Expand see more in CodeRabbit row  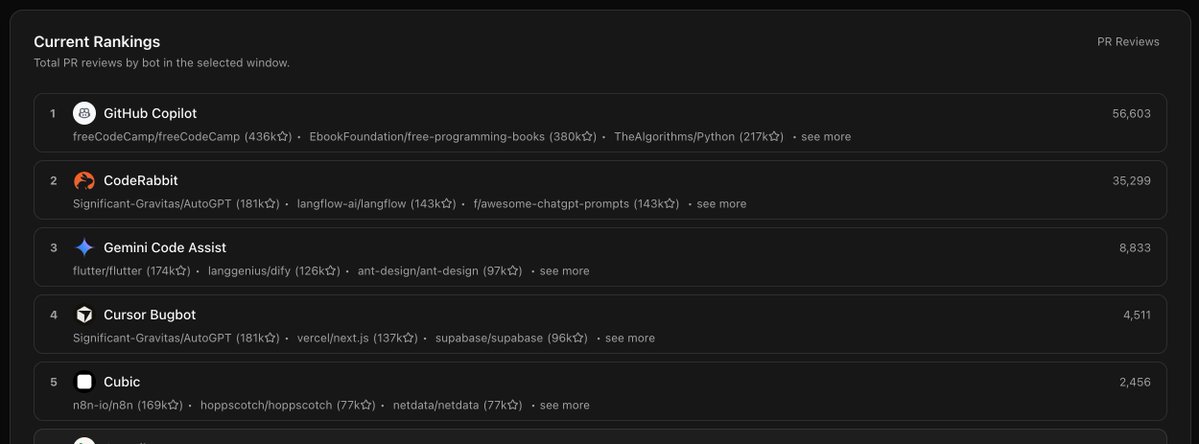(721, 204)
